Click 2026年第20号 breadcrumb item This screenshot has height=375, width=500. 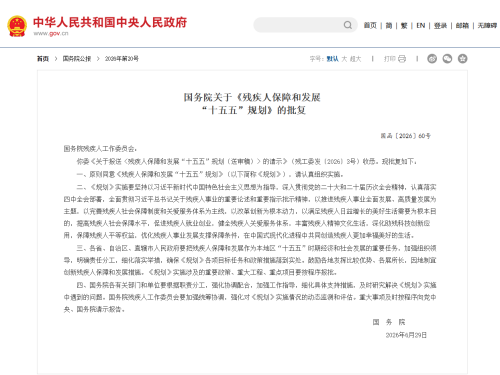pyautogui.click(x=122, y=59)
